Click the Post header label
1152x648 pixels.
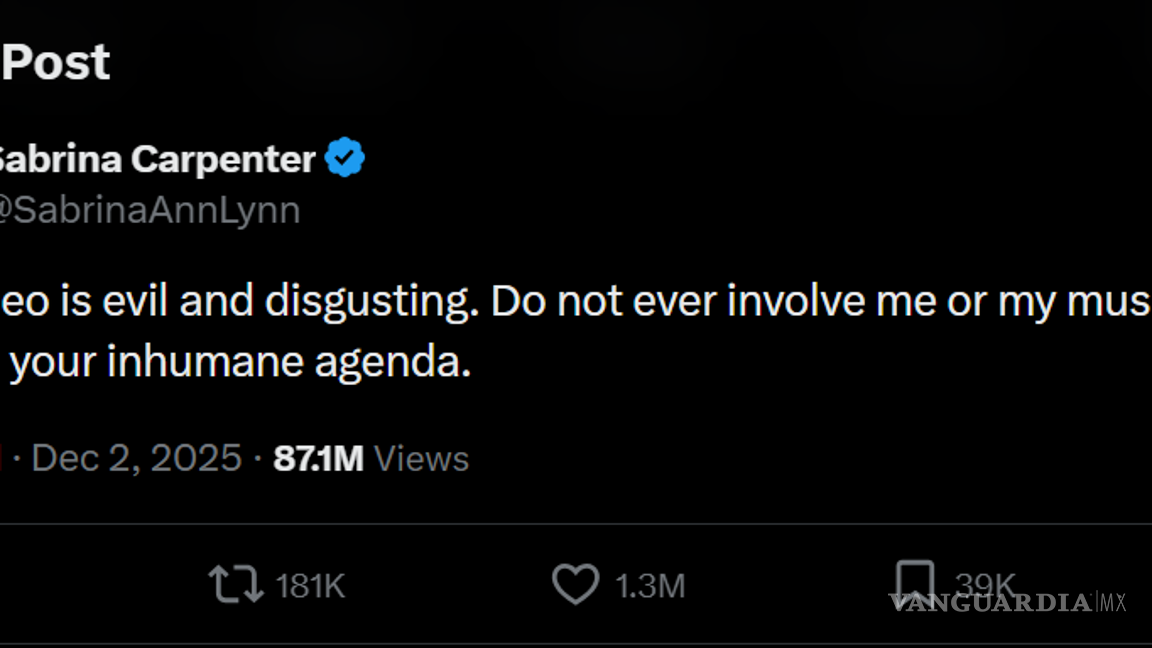(55, 62)
